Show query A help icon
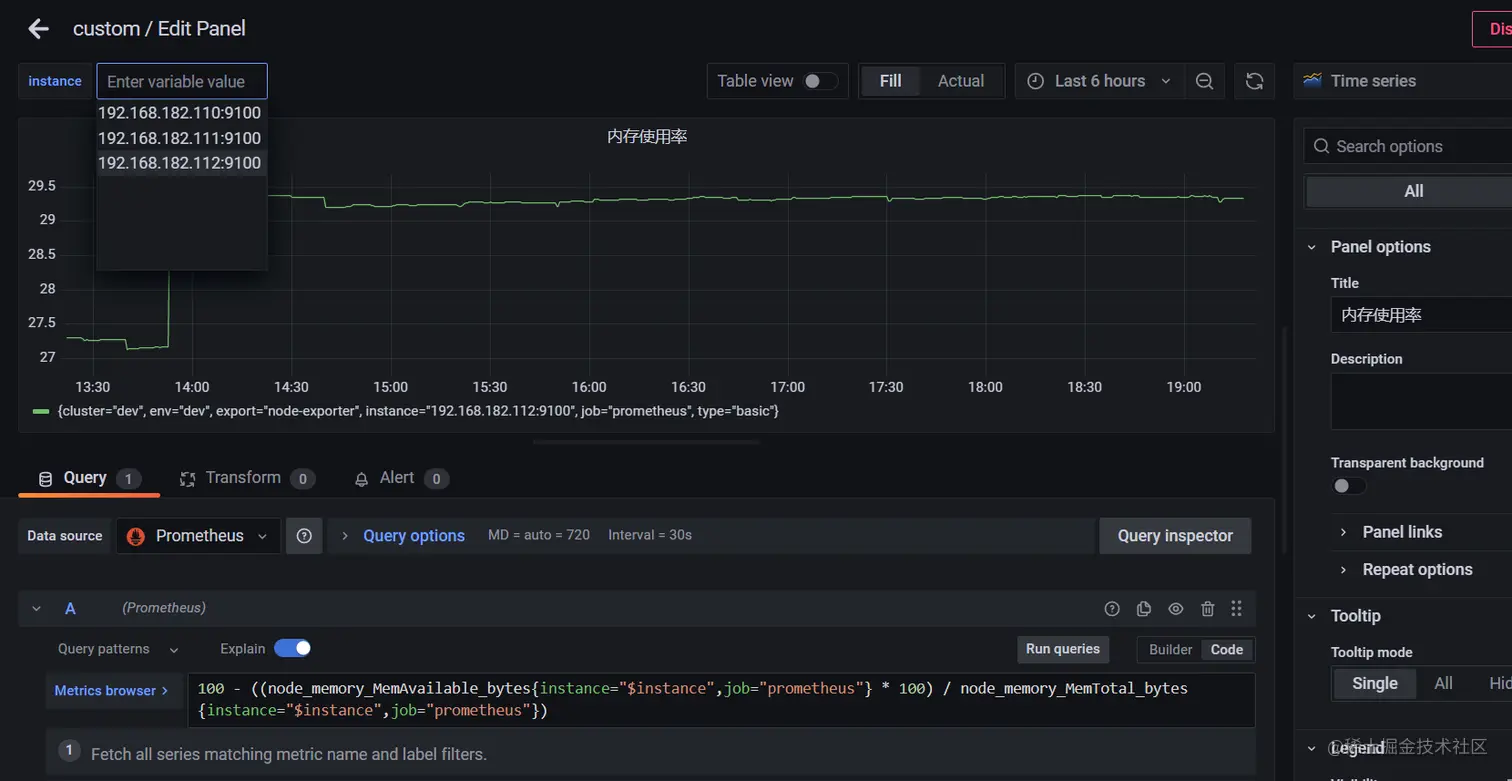This screenshot has width=1512, height=781. pyautogui.click(x=1112, y=608)
